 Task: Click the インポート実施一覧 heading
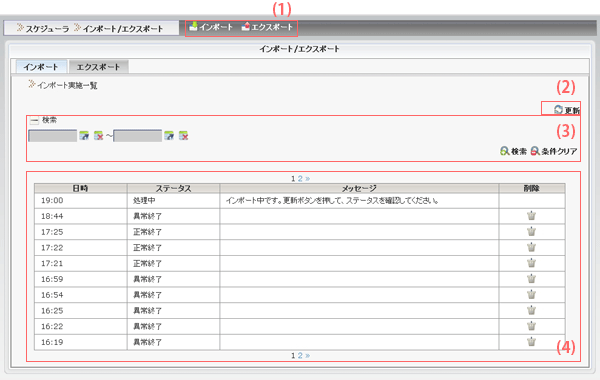click(x=67, y=85)
